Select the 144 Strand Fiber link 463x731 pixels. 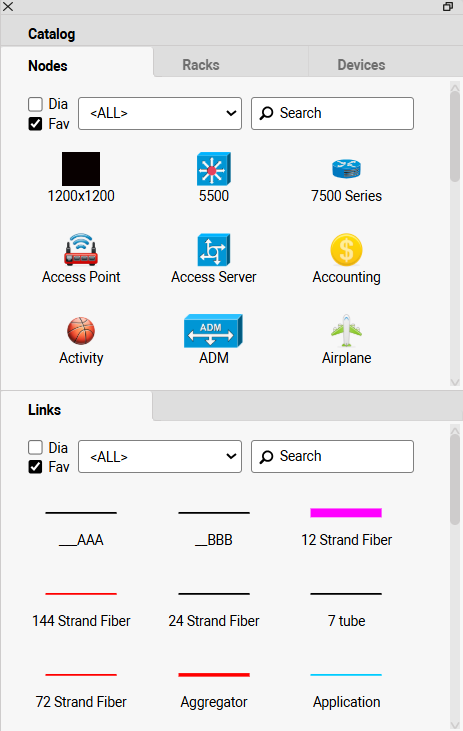coord(81,594)
